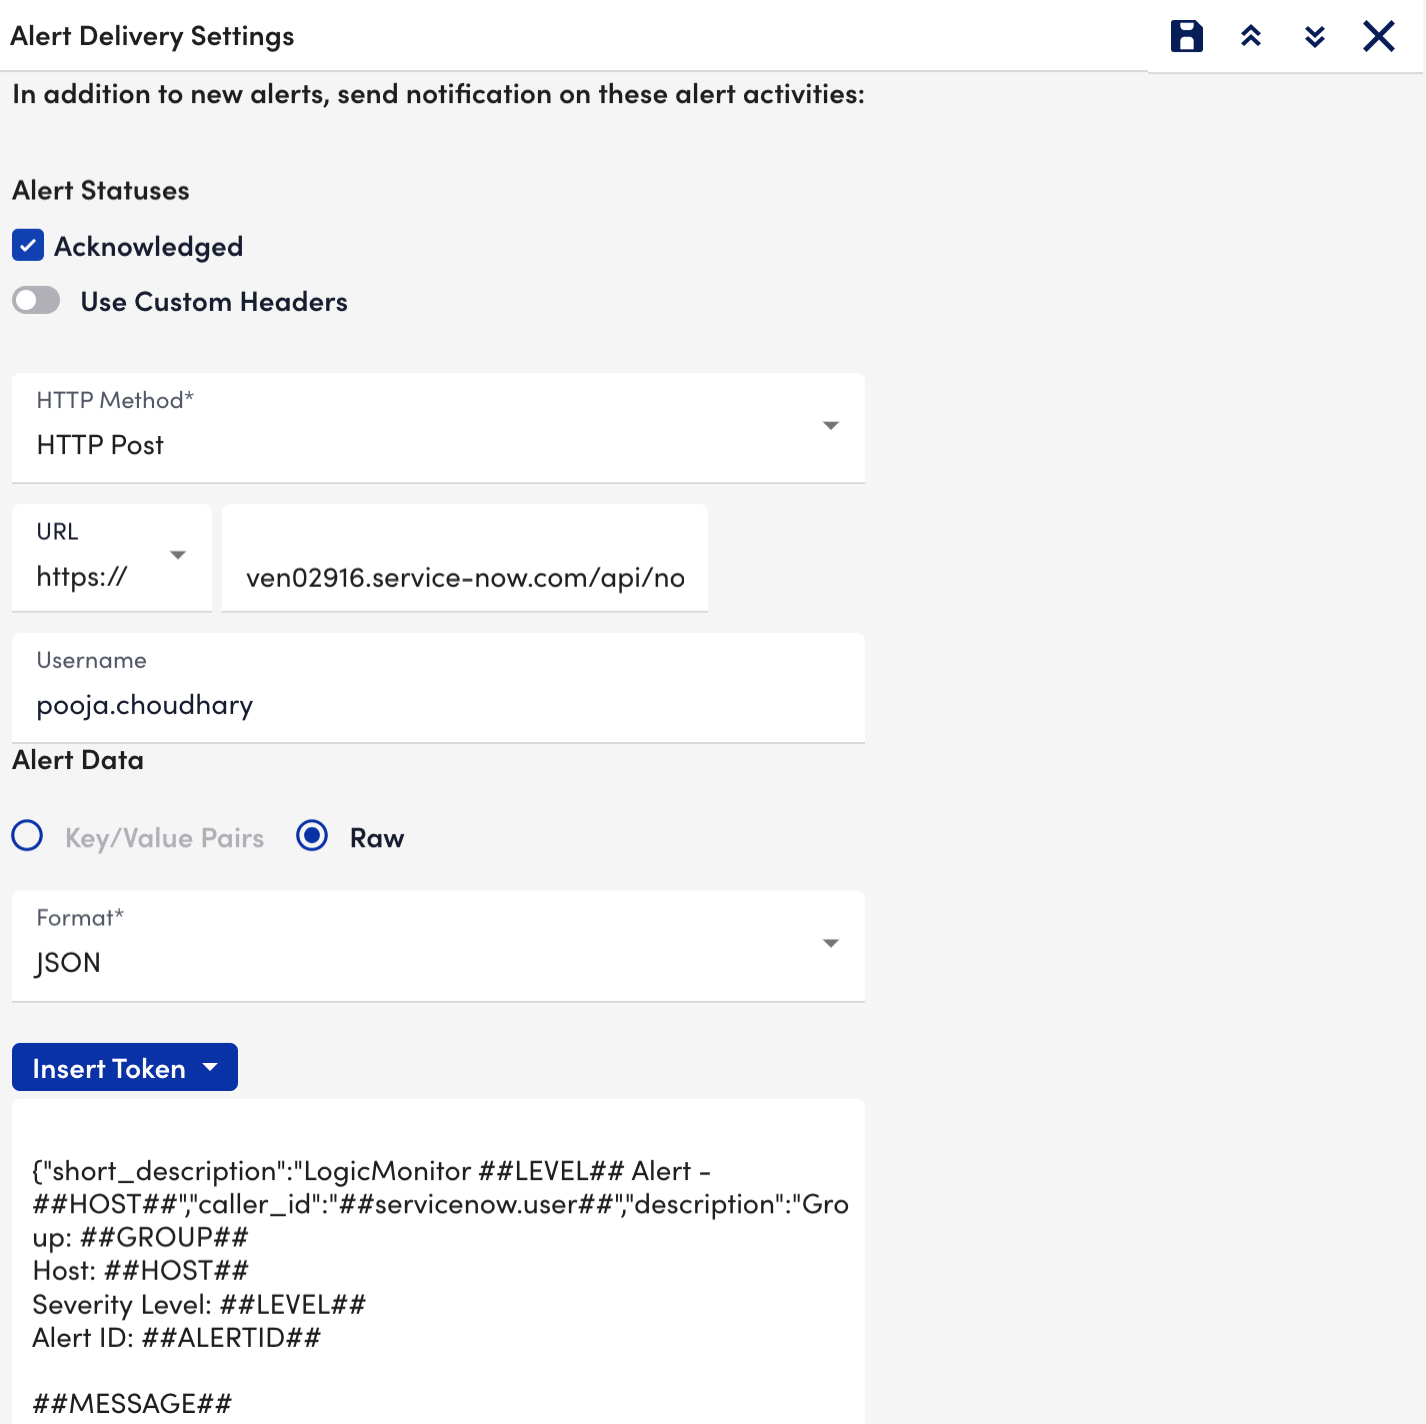The image size is (1426, 1424).
Task: Select the Raw alert data option
Action: click(312, 836)
